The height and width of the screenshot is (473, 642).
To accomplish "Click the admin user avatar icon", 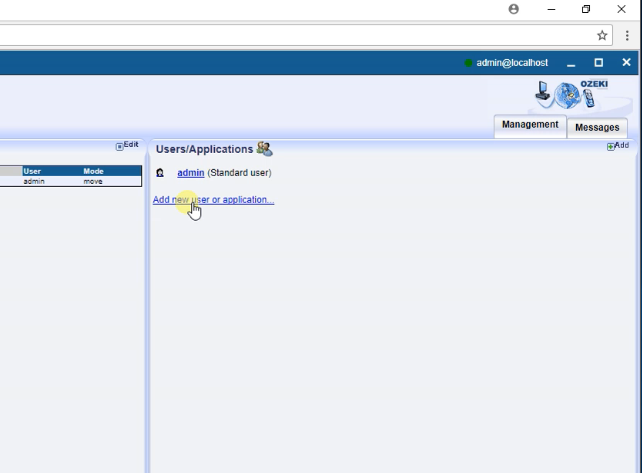I will pos(160,173).
